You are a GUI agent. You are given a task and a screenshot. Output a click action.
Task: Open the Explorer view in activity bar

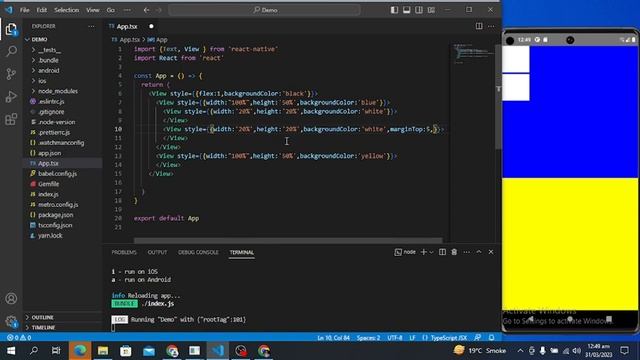point(11,29)
